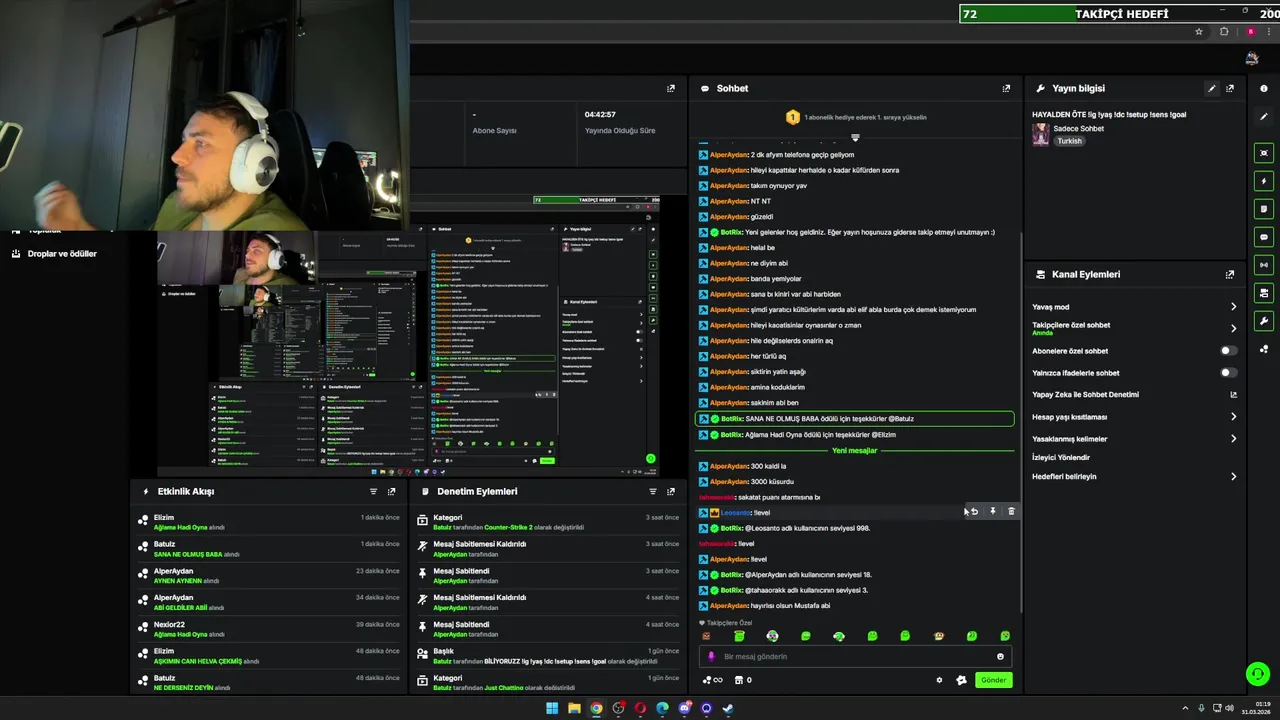Insert the first follower-only emote
The width and height of the screenshot is (1280, 720).
[x=706, y=636]
